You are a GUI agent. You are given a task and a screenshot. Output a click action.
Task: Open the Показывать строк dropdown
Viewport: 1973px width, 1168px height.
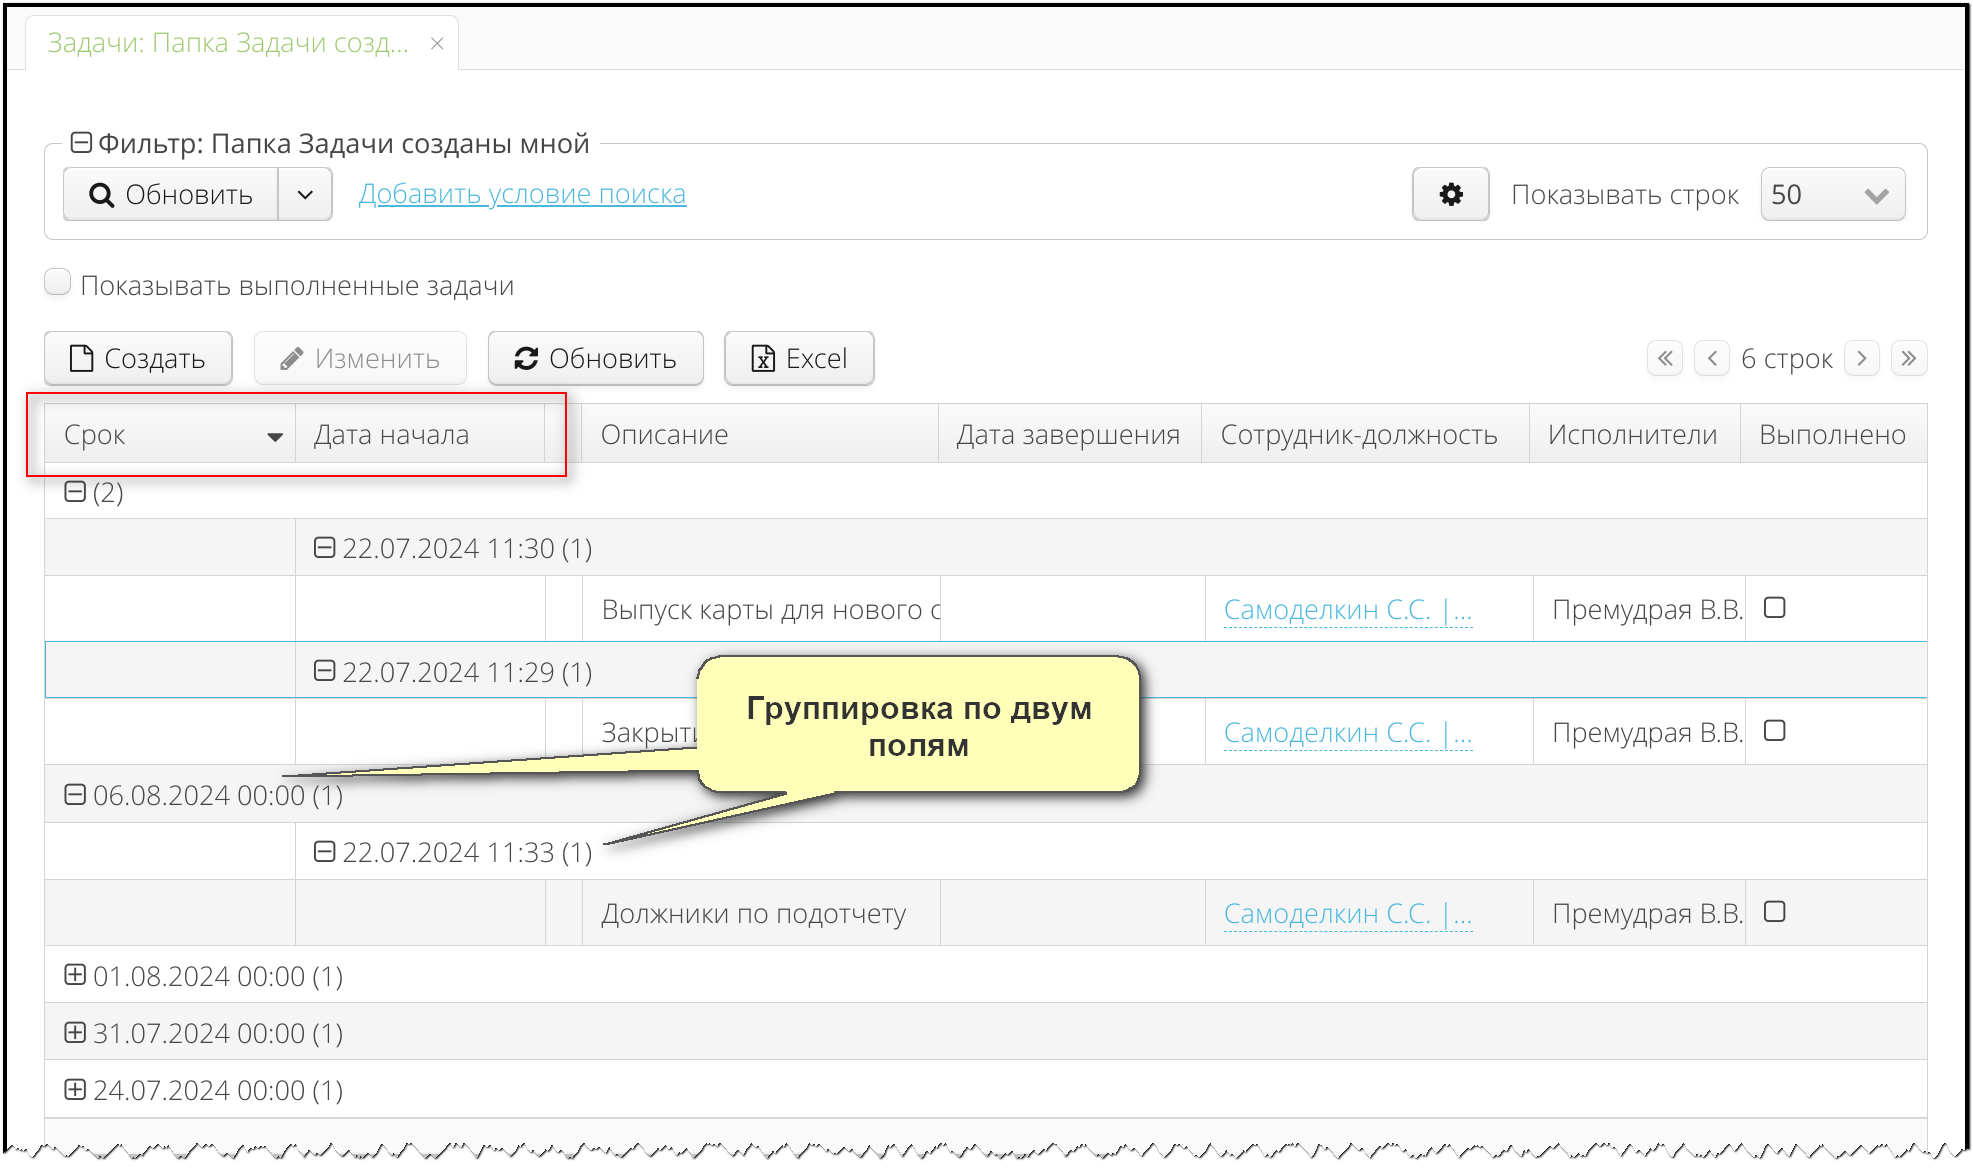(x=1831, y=194)
